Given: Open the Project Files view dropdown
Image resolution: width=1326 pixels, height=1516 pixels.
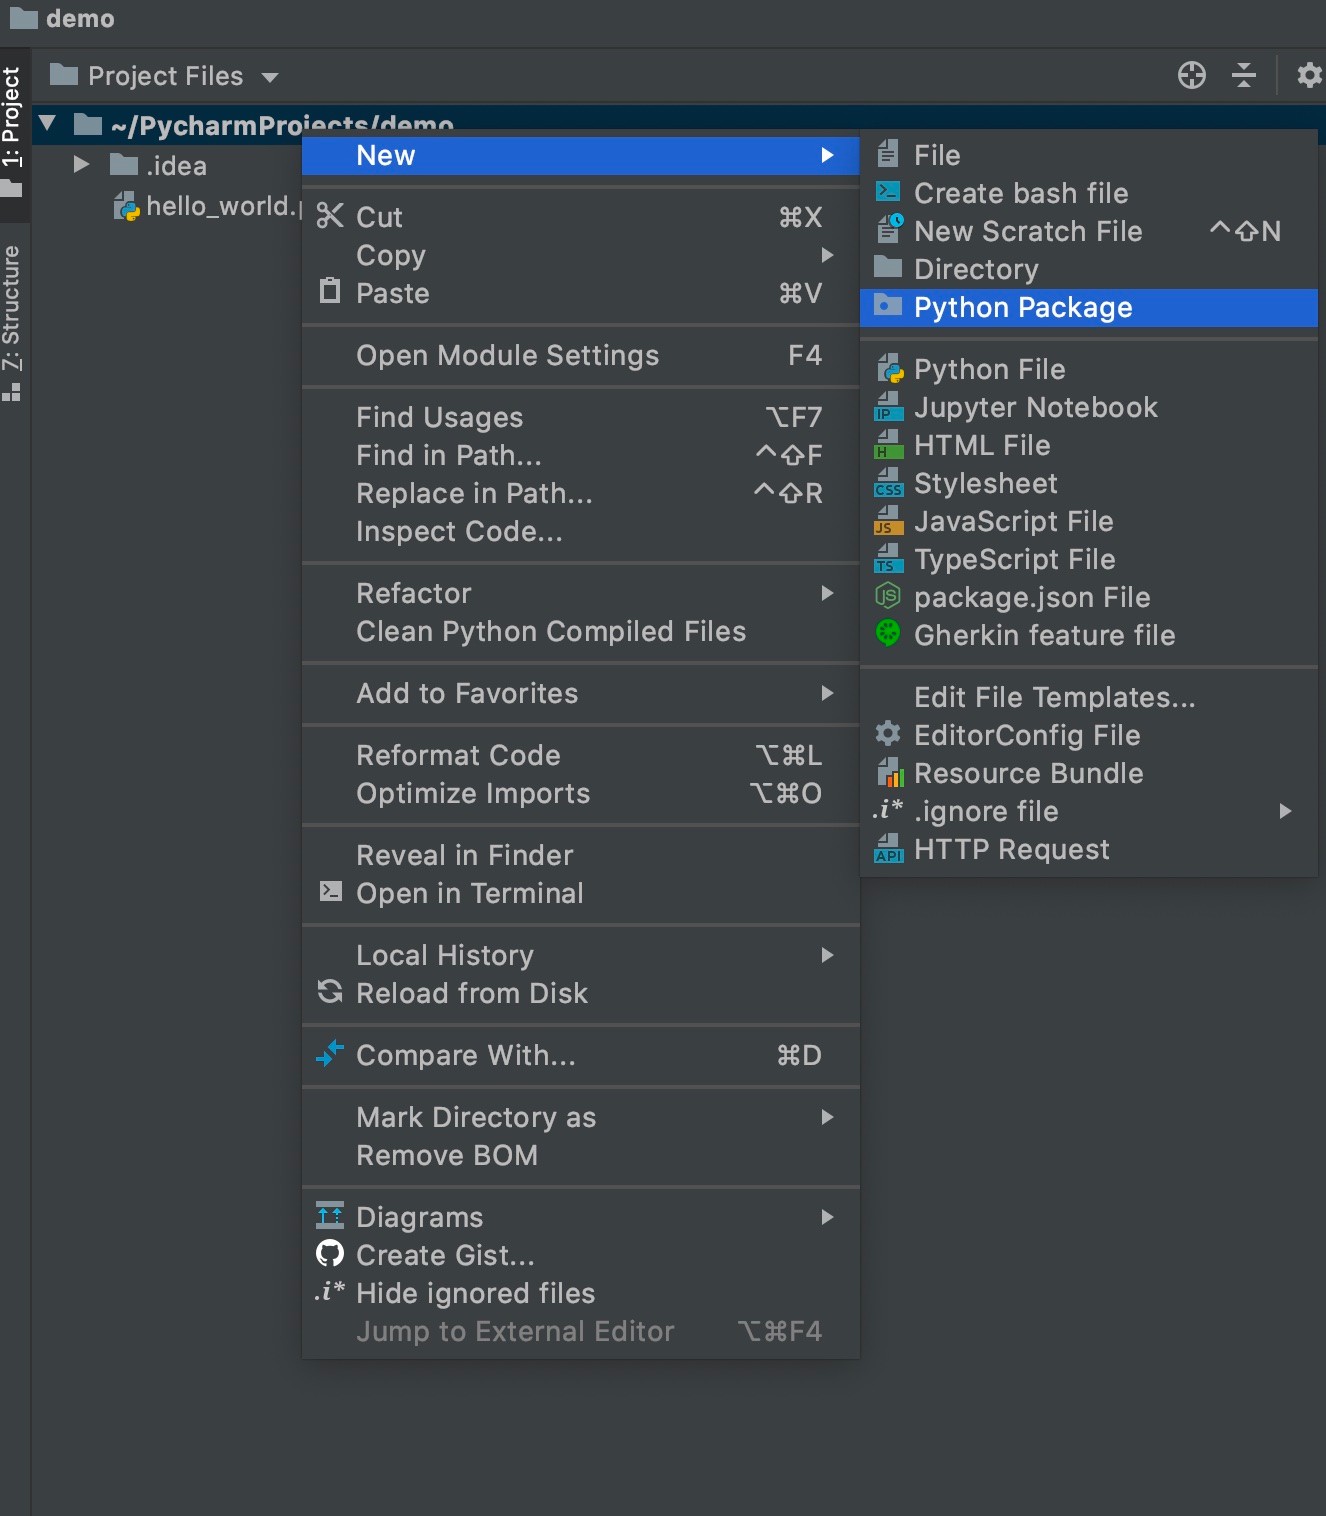Looking at the screenshot, I should (165, 76).
